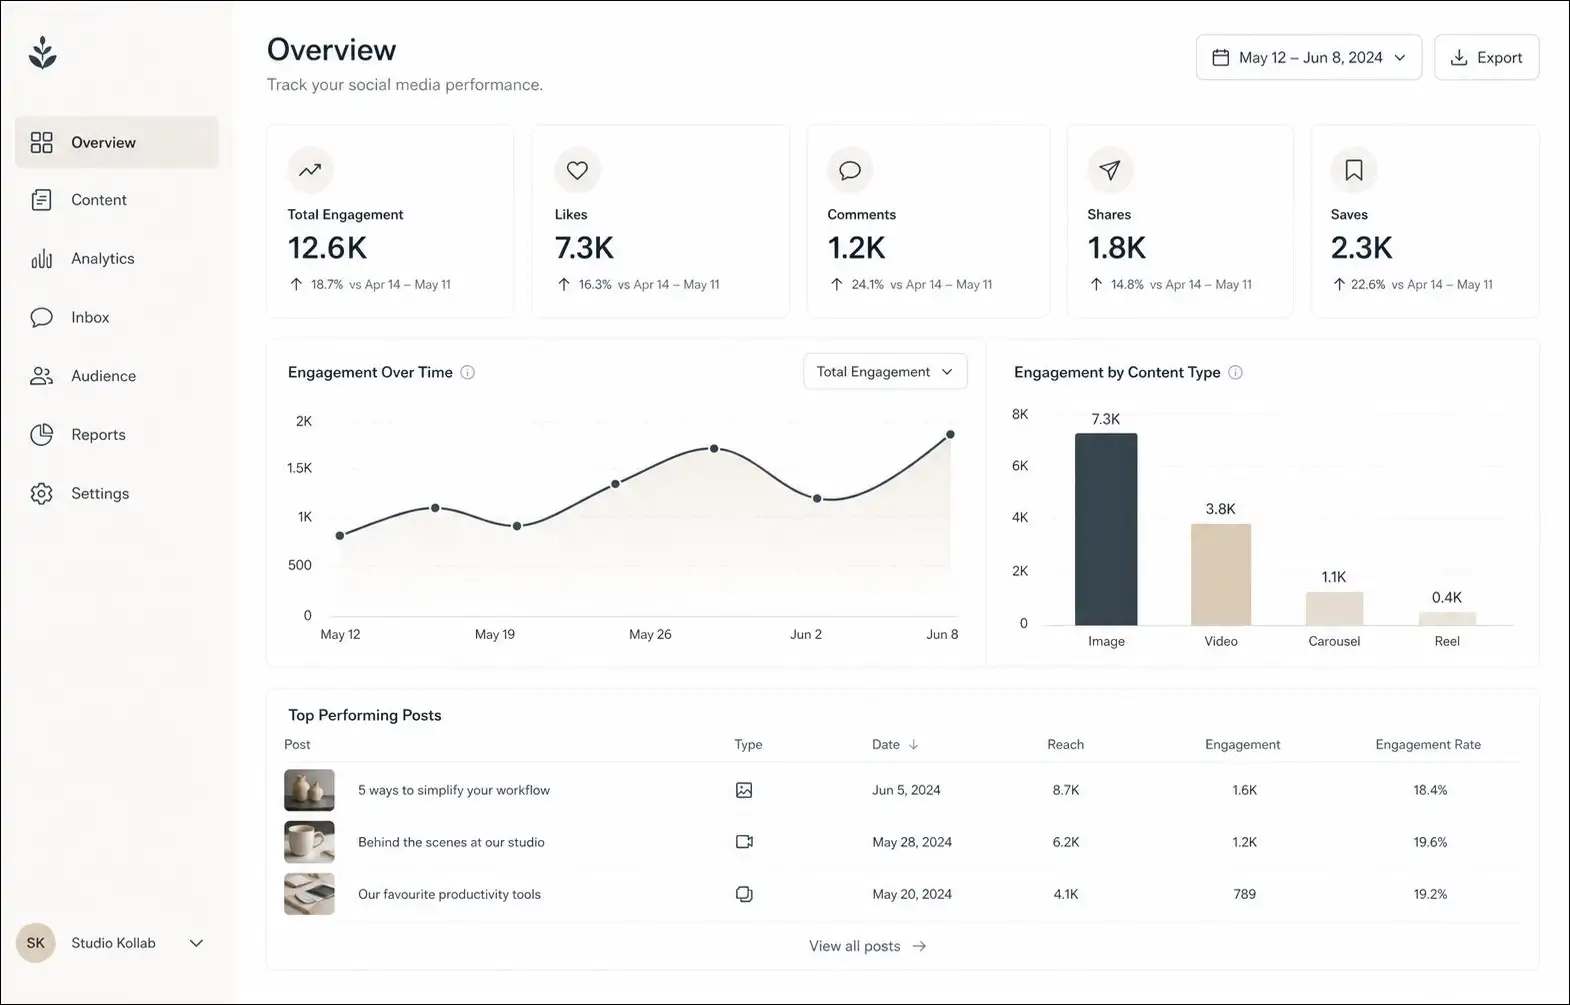Screen dimensions: 1570x1005
Task: Click the Audience people icon
Action: (x=41, y=376)
